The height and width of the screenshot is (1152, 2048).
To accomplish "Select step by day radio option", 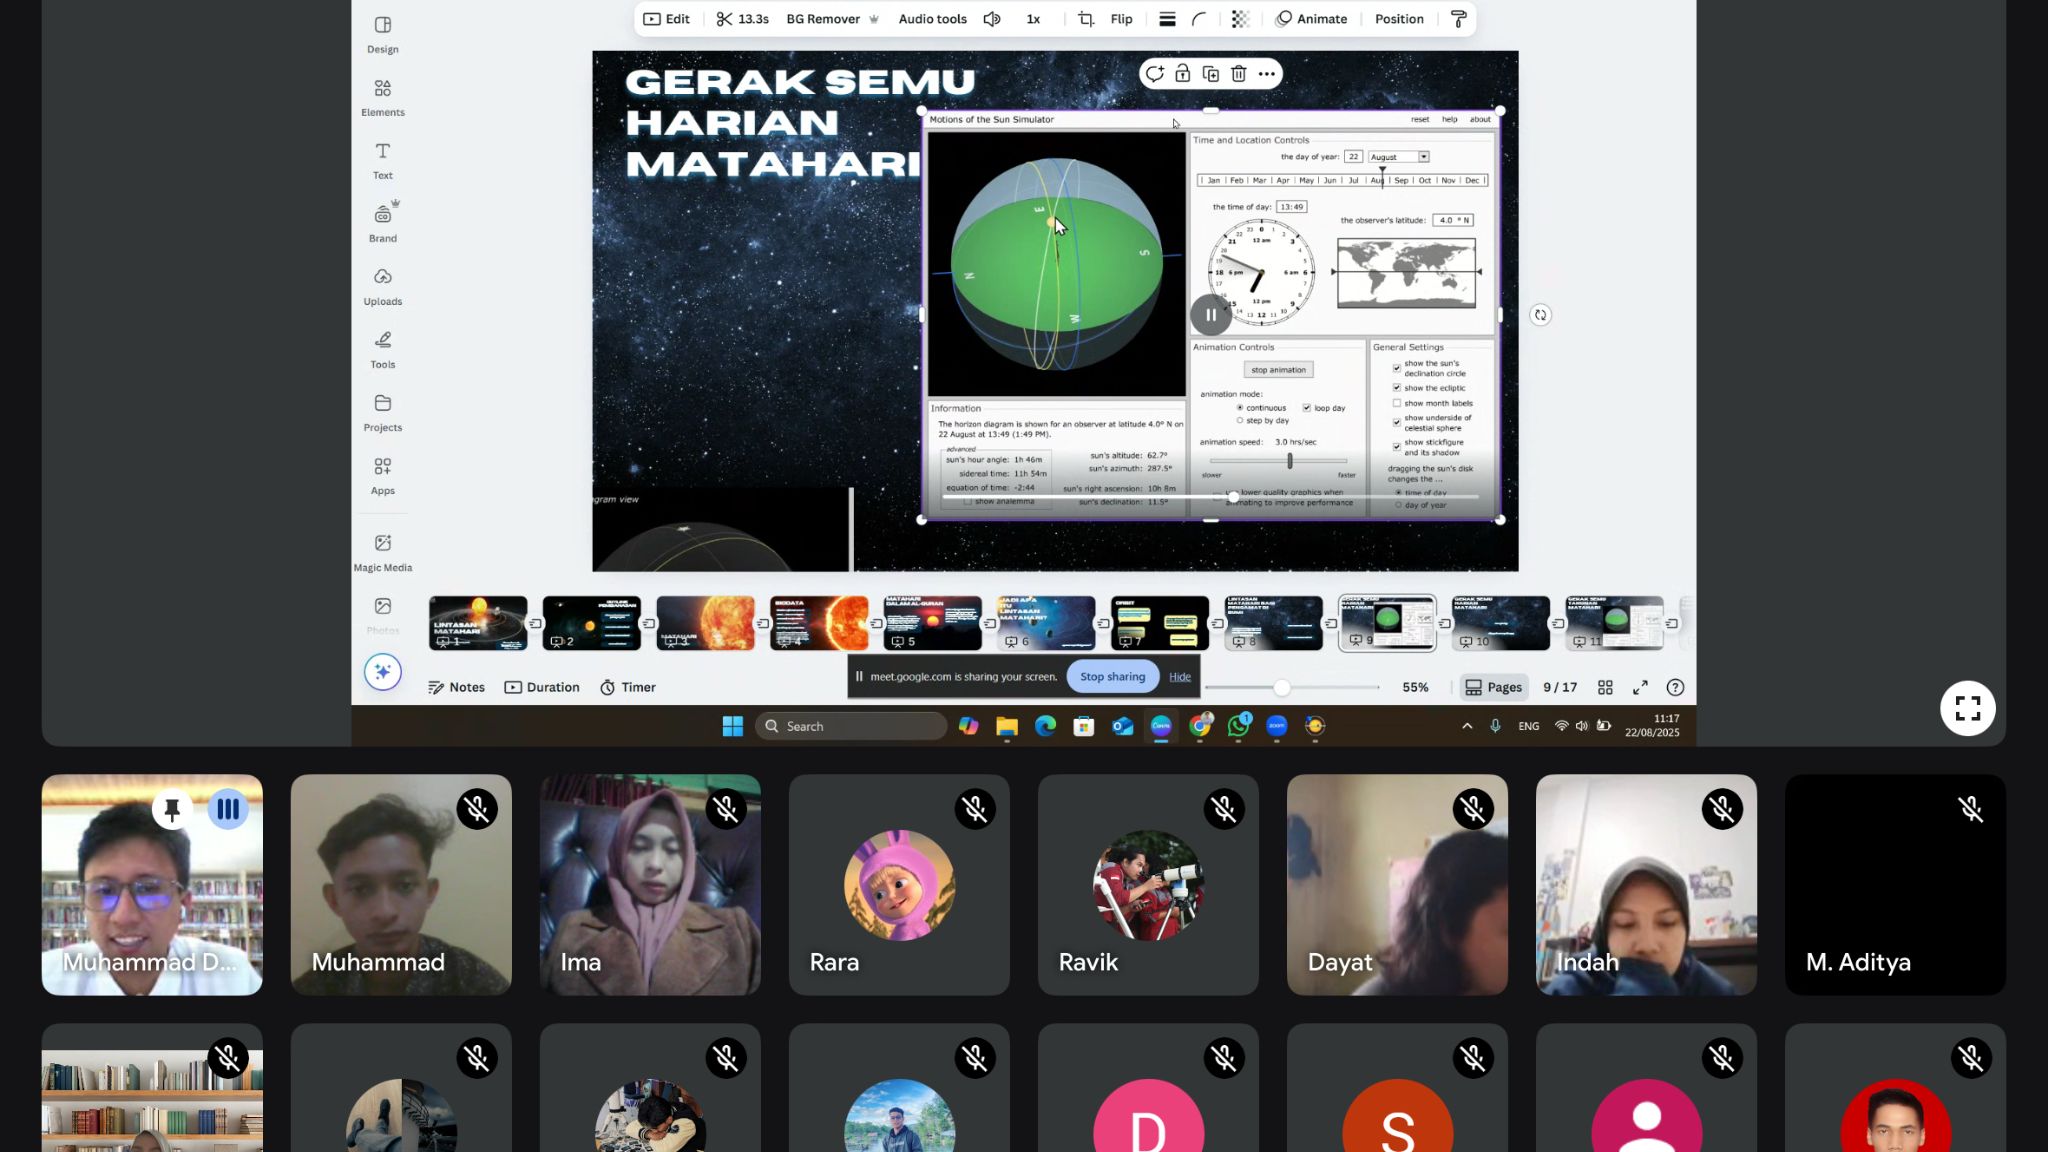I will [x=1240, y=421].
